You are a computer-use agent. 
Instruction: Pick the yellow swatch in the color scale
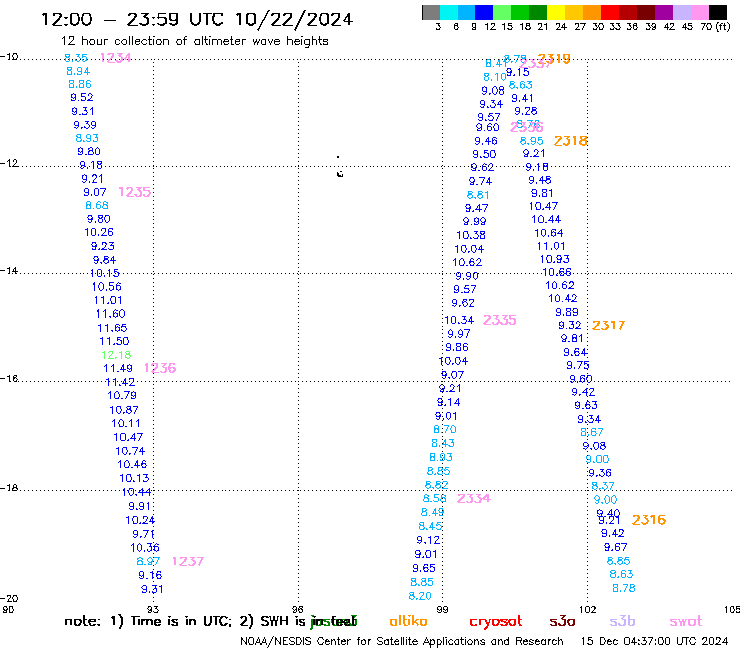point(556,12)
